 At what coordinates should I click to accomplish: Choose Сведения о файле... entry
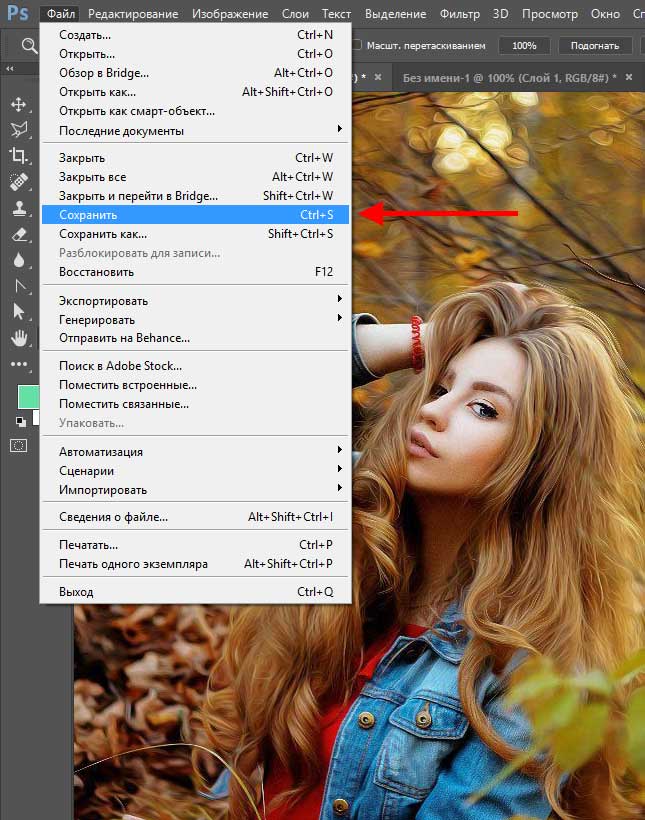[x=195, y=517]
